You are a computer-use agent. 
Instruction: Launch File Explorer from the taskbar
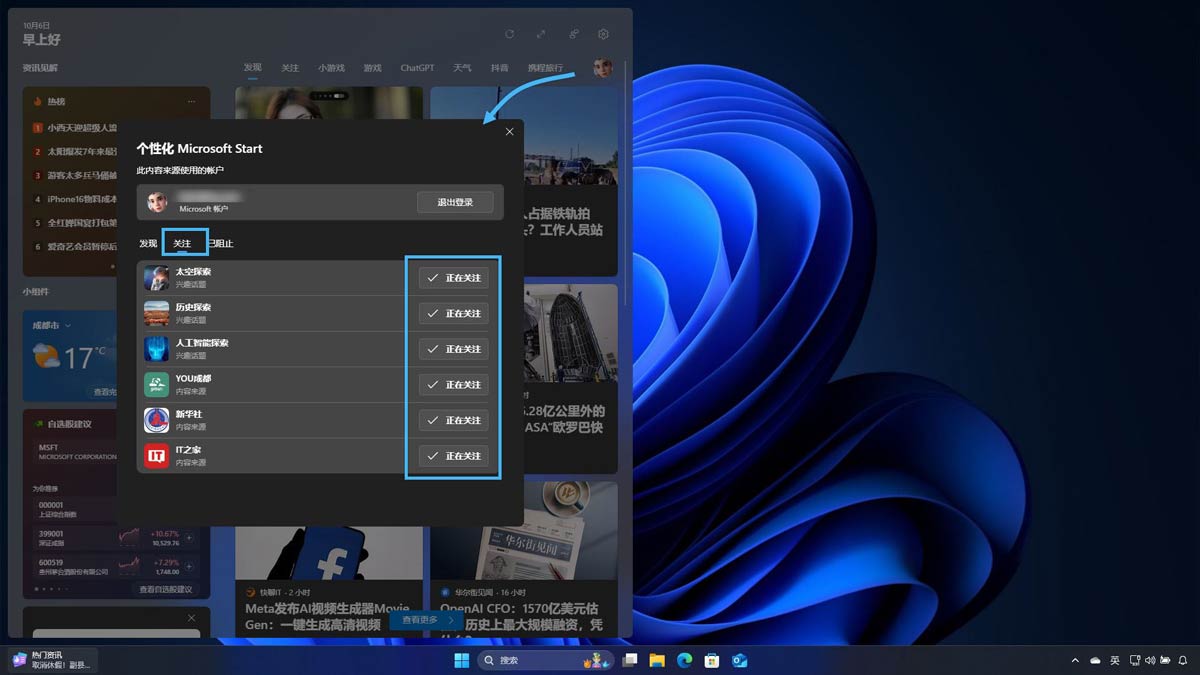657,660
